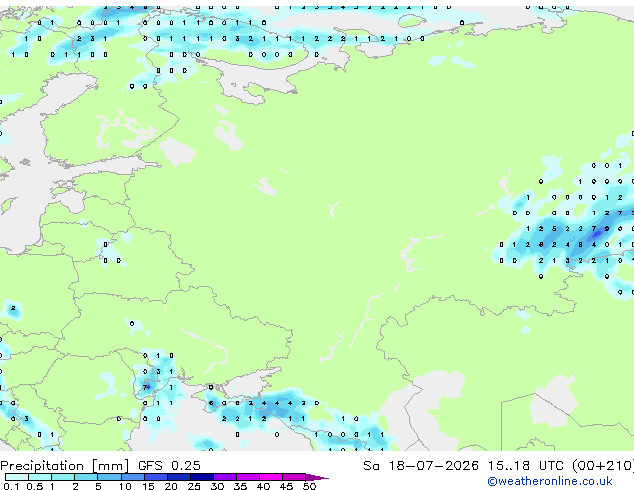
Task: Click the "15" legend scale label
Action: tap(148, 486)
